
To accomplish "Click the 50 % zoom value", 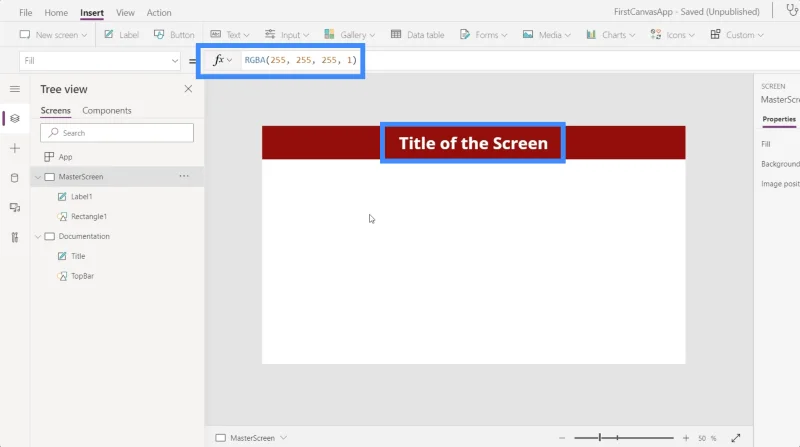I will tap(707, 438).
